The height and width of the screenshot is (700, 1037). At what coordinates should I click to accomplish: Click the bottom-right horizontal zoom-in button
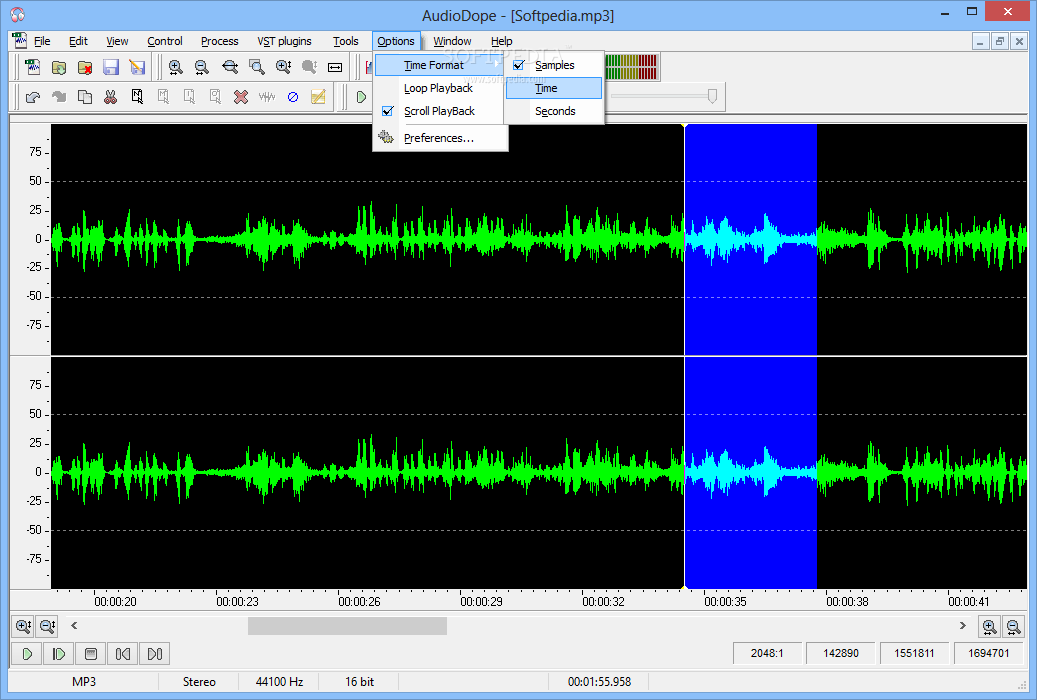(989, 626)
